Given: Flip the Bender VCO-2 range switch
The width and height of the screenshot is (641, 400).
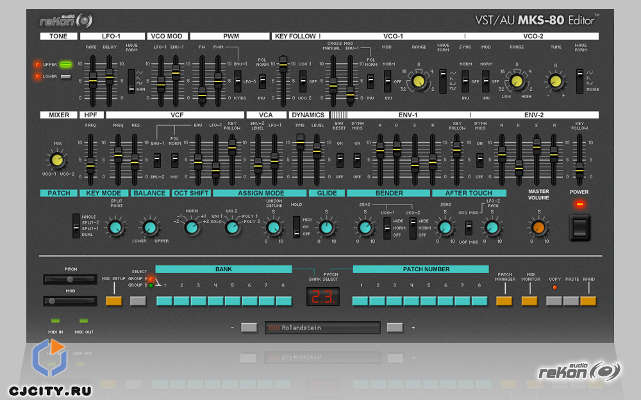Looking at the screenshot, I should pyautogui.click(x=413, y=228).
